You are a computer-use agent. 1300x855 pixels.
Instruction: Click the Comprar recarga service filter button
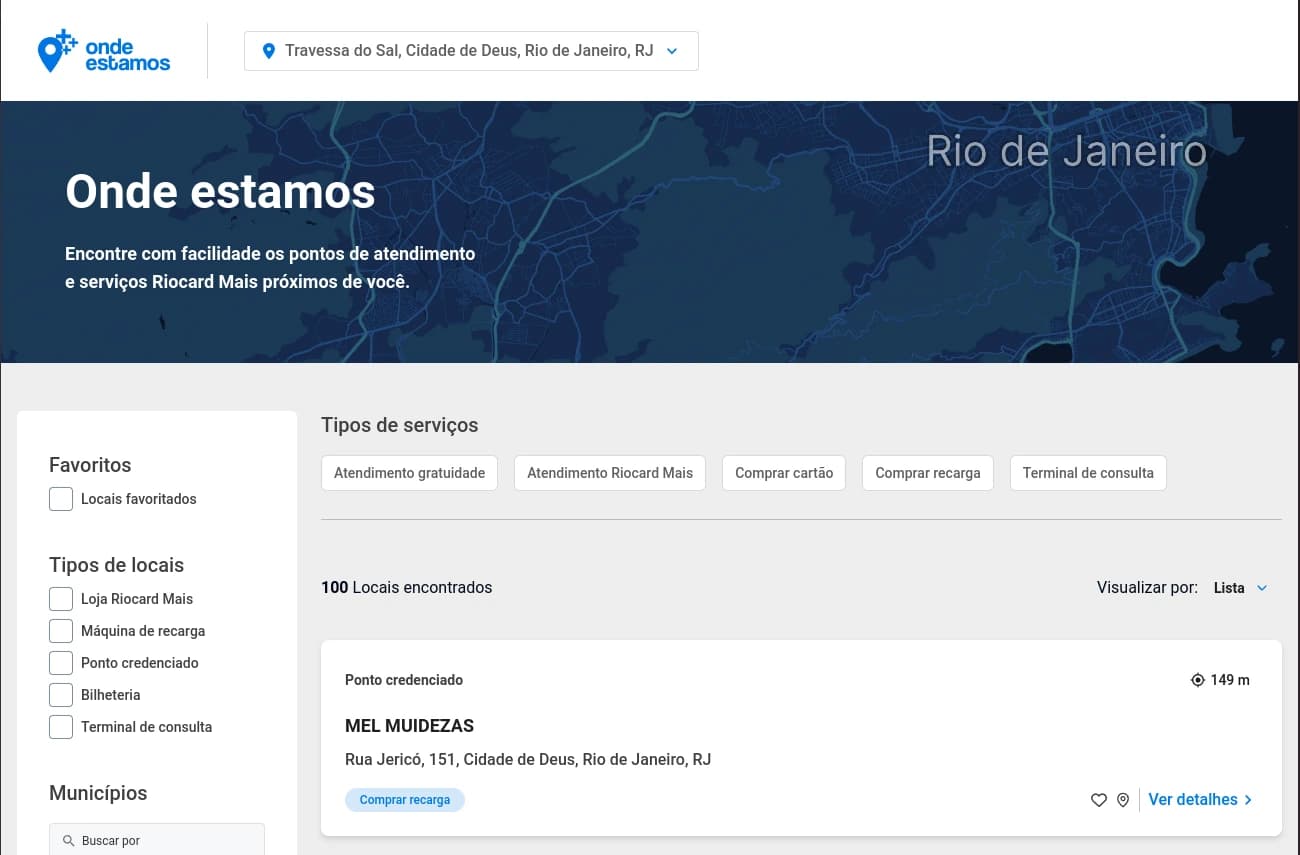tap(927, 472)
